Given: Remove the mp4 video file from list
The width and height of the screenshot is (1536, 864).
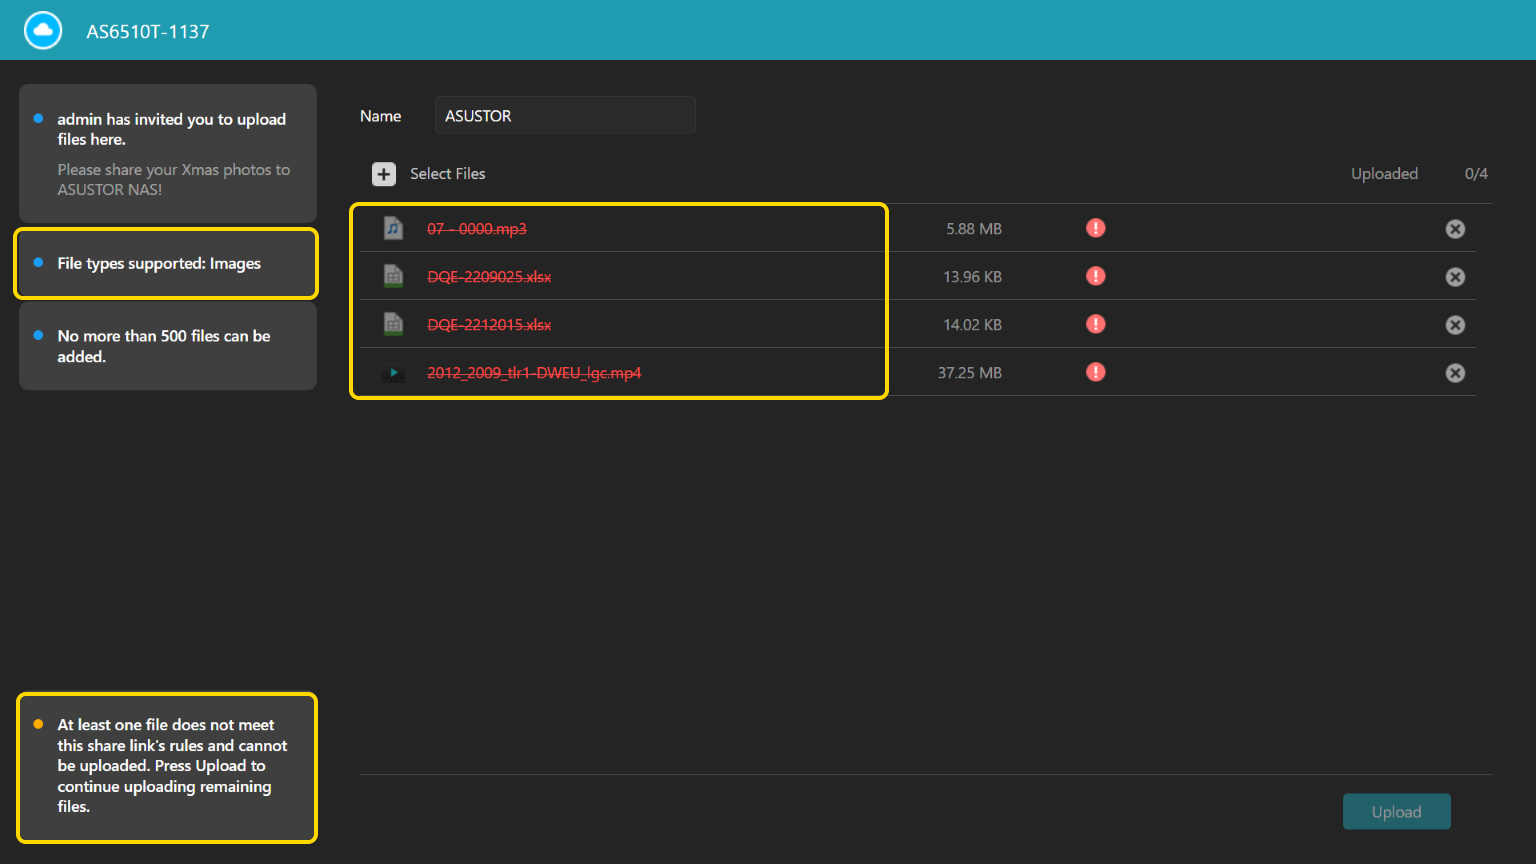Looking at the screenshot, I should pyautogui.click(x=1455, y=373).
